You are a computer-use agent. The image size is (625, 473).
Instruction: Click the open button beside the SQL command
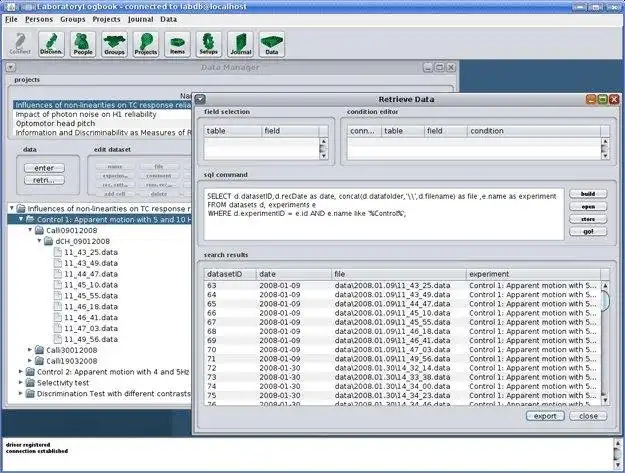click(x=588, y=206)
